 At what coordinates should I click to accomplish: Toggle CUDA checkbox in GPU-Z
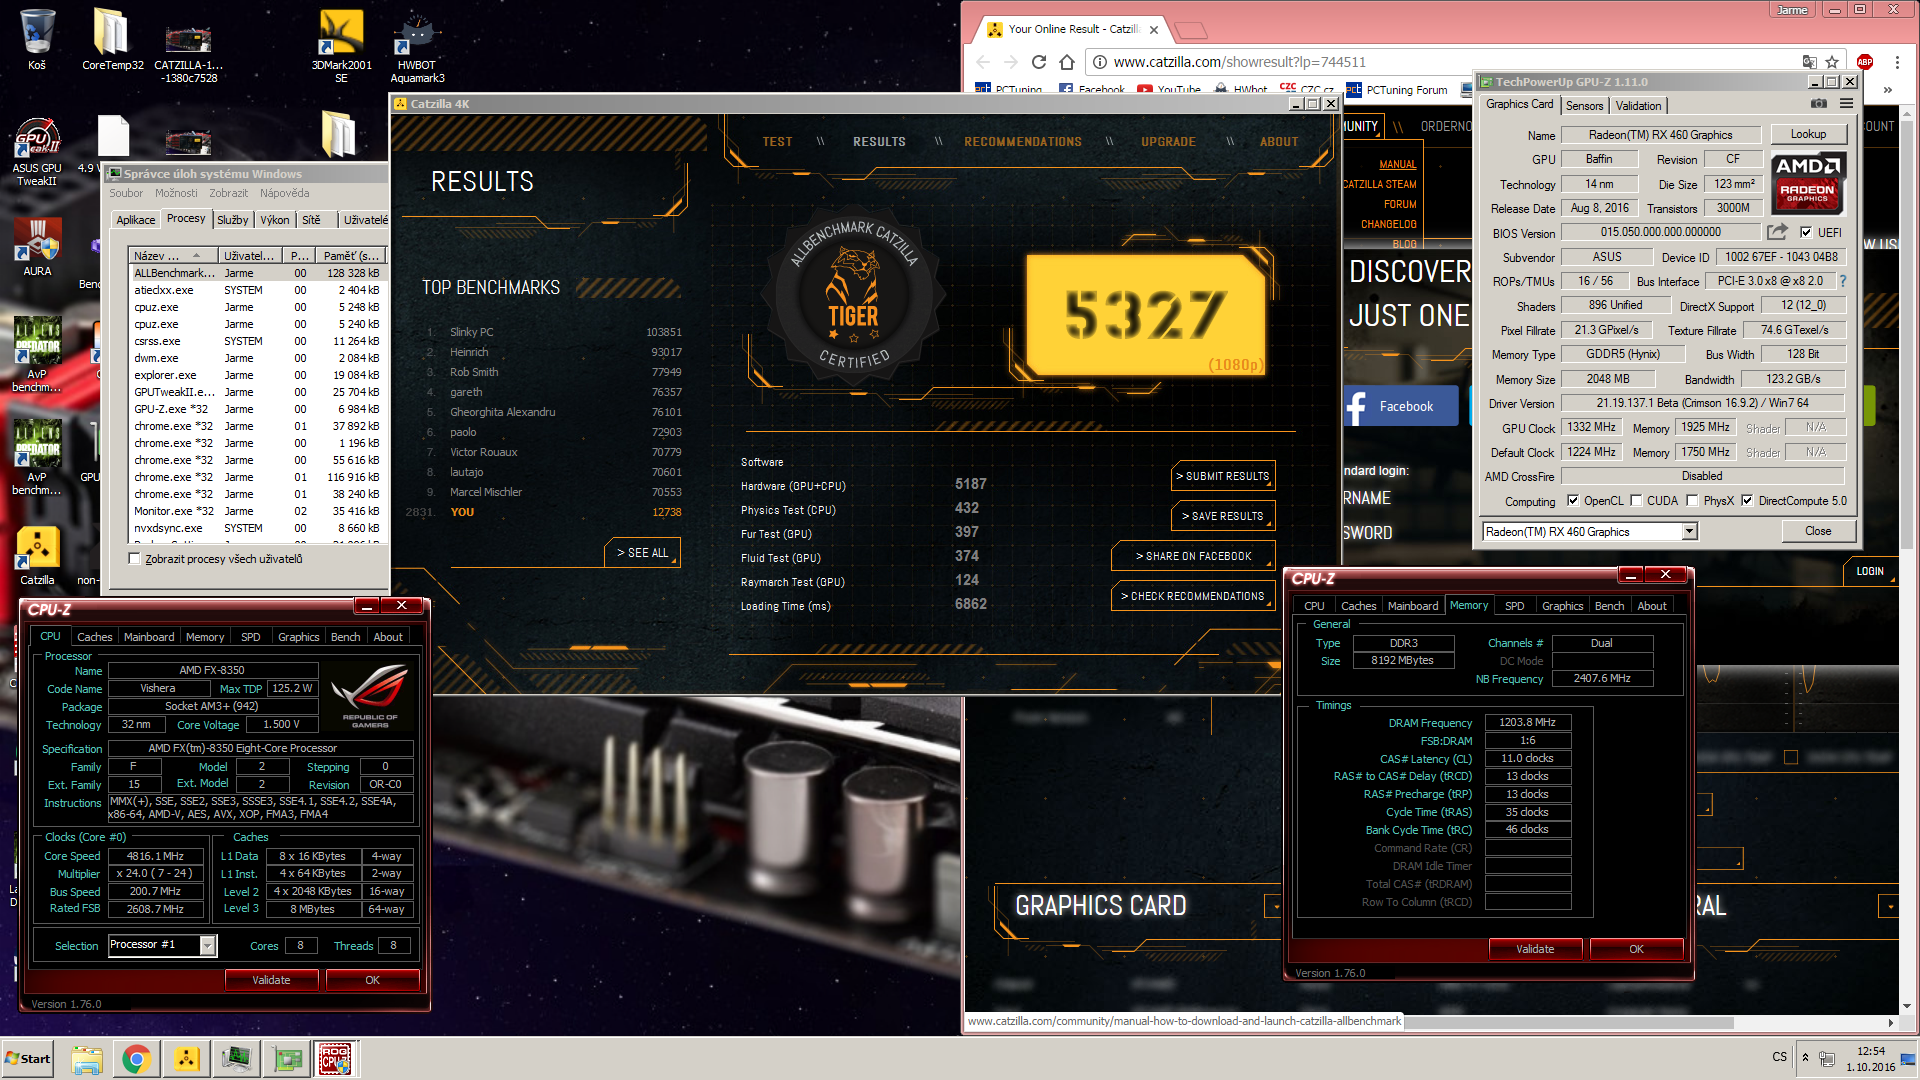pos(1636,501)
